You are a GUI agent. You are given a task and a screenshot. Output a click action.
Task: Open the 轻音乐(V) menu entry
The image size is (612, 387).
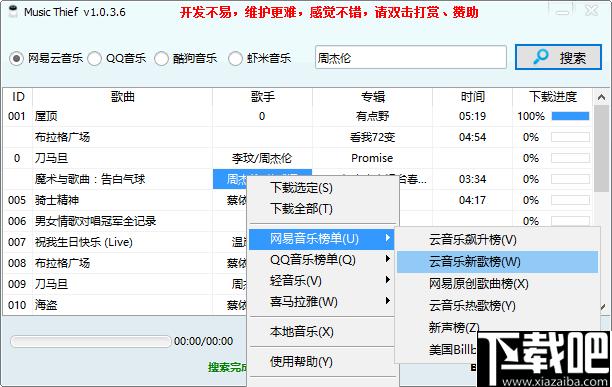click(322, 280)
